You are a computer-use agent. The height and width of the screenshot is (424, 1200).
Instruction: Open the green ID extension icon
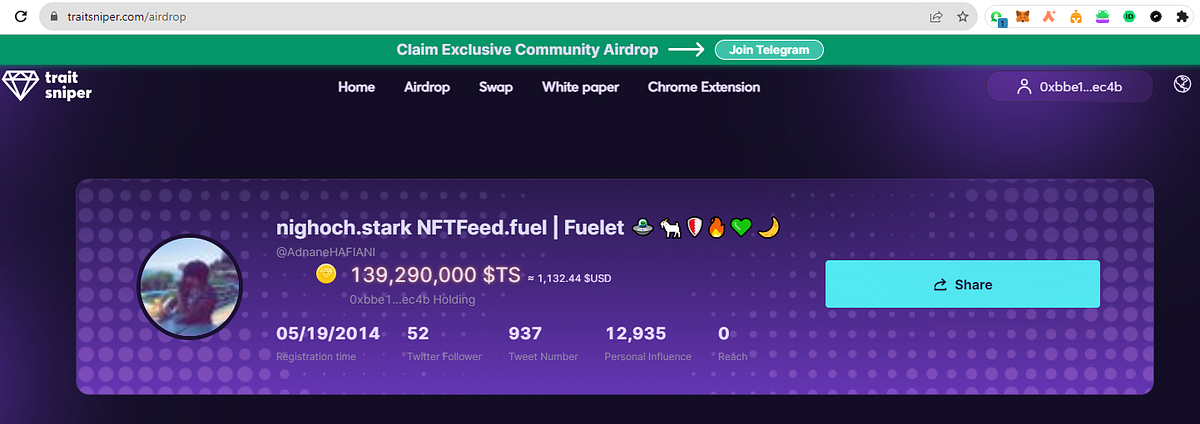(x=1130, y=17)
